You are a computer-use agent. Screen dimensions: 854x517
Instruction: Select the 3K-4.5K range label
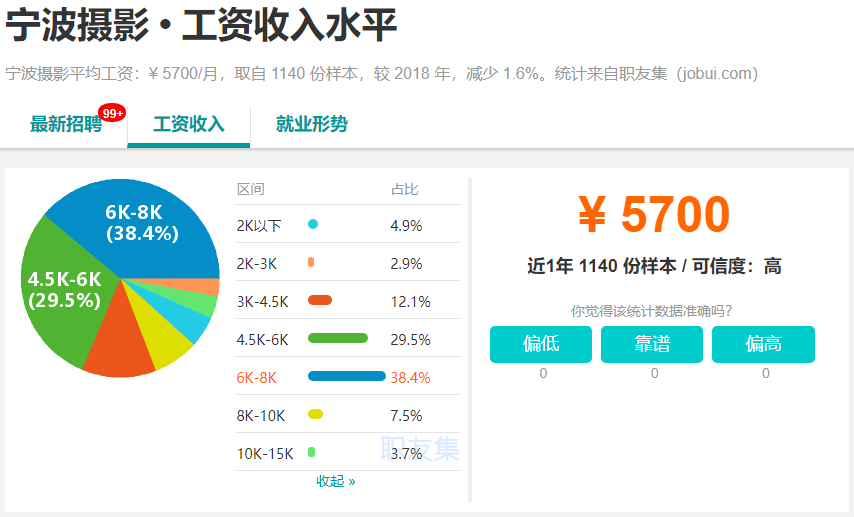(x=263, y=302)
